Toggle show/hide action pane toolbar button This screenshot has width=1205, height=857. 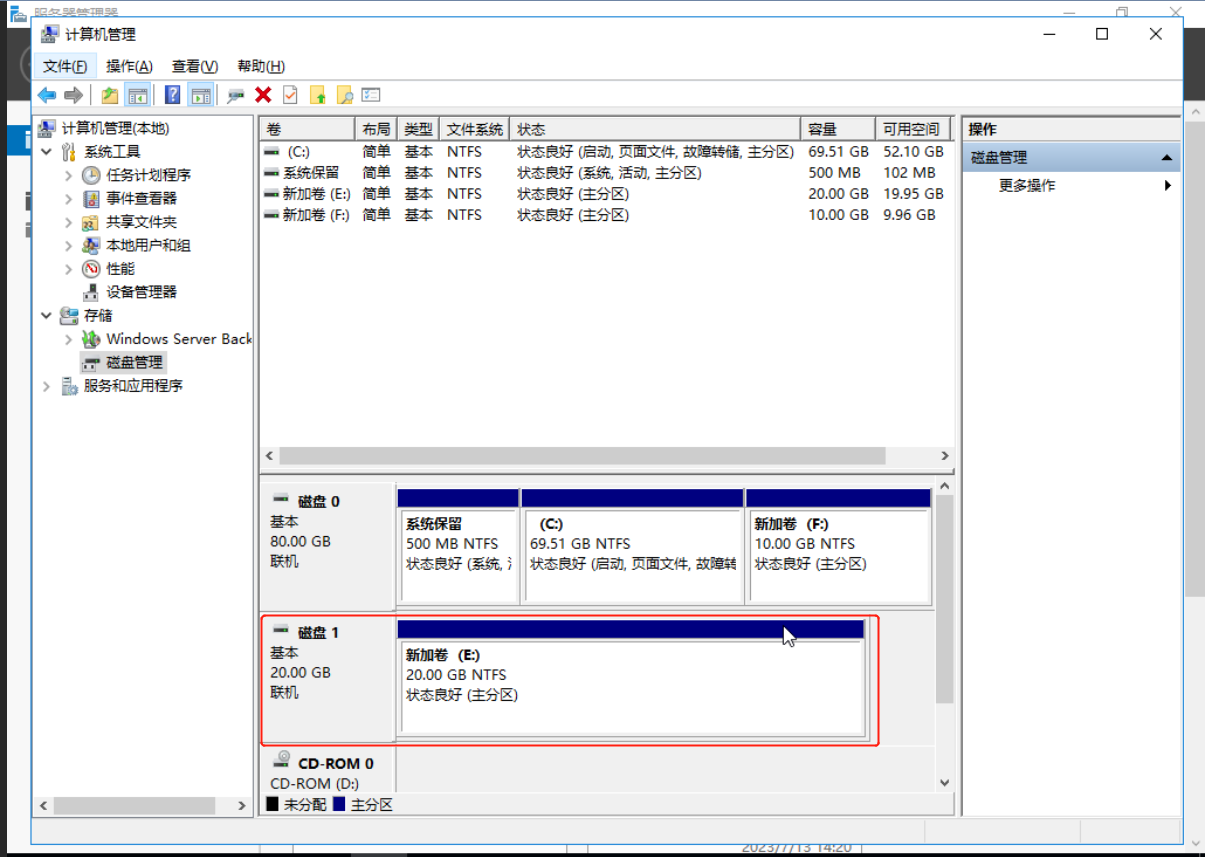coord(201,95)
